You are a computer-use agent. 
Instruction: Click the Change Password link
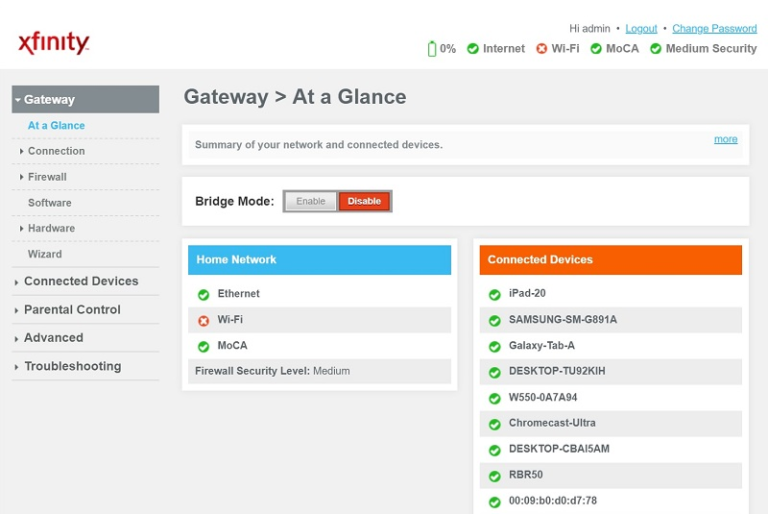pos(715,29)
